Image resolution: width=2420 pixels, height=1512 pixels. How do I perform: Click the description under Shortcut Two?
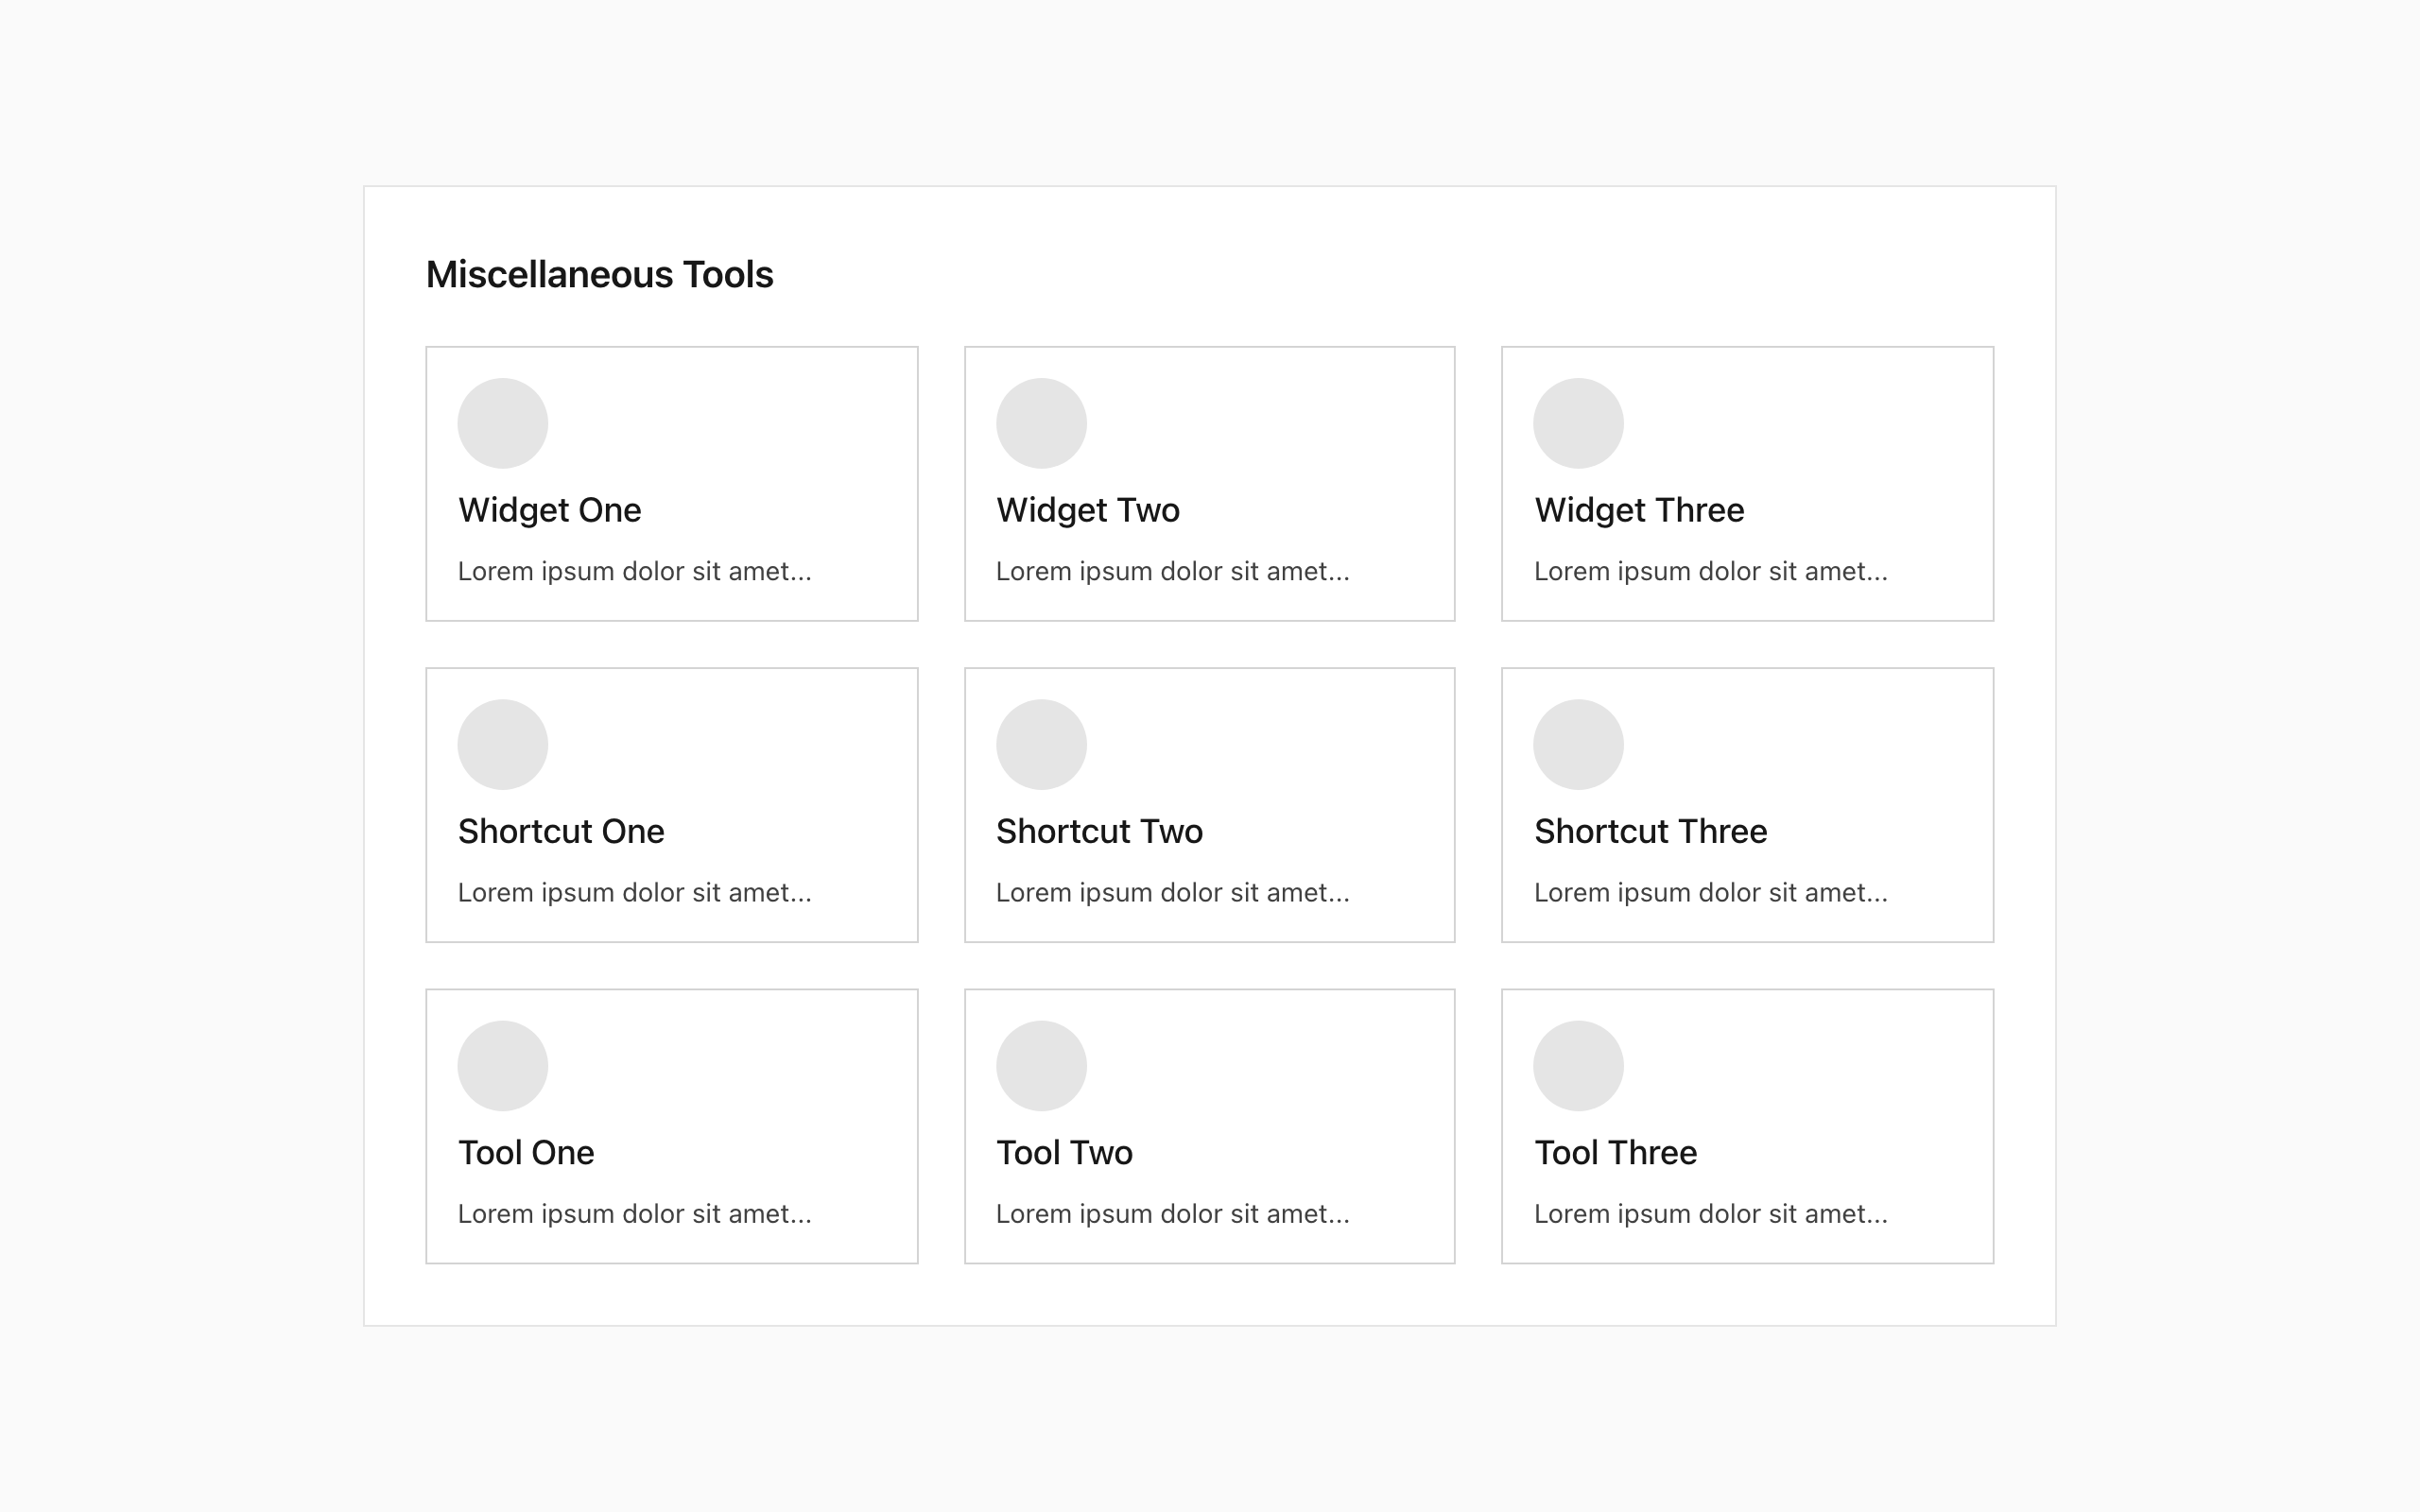pos(1173,893)
